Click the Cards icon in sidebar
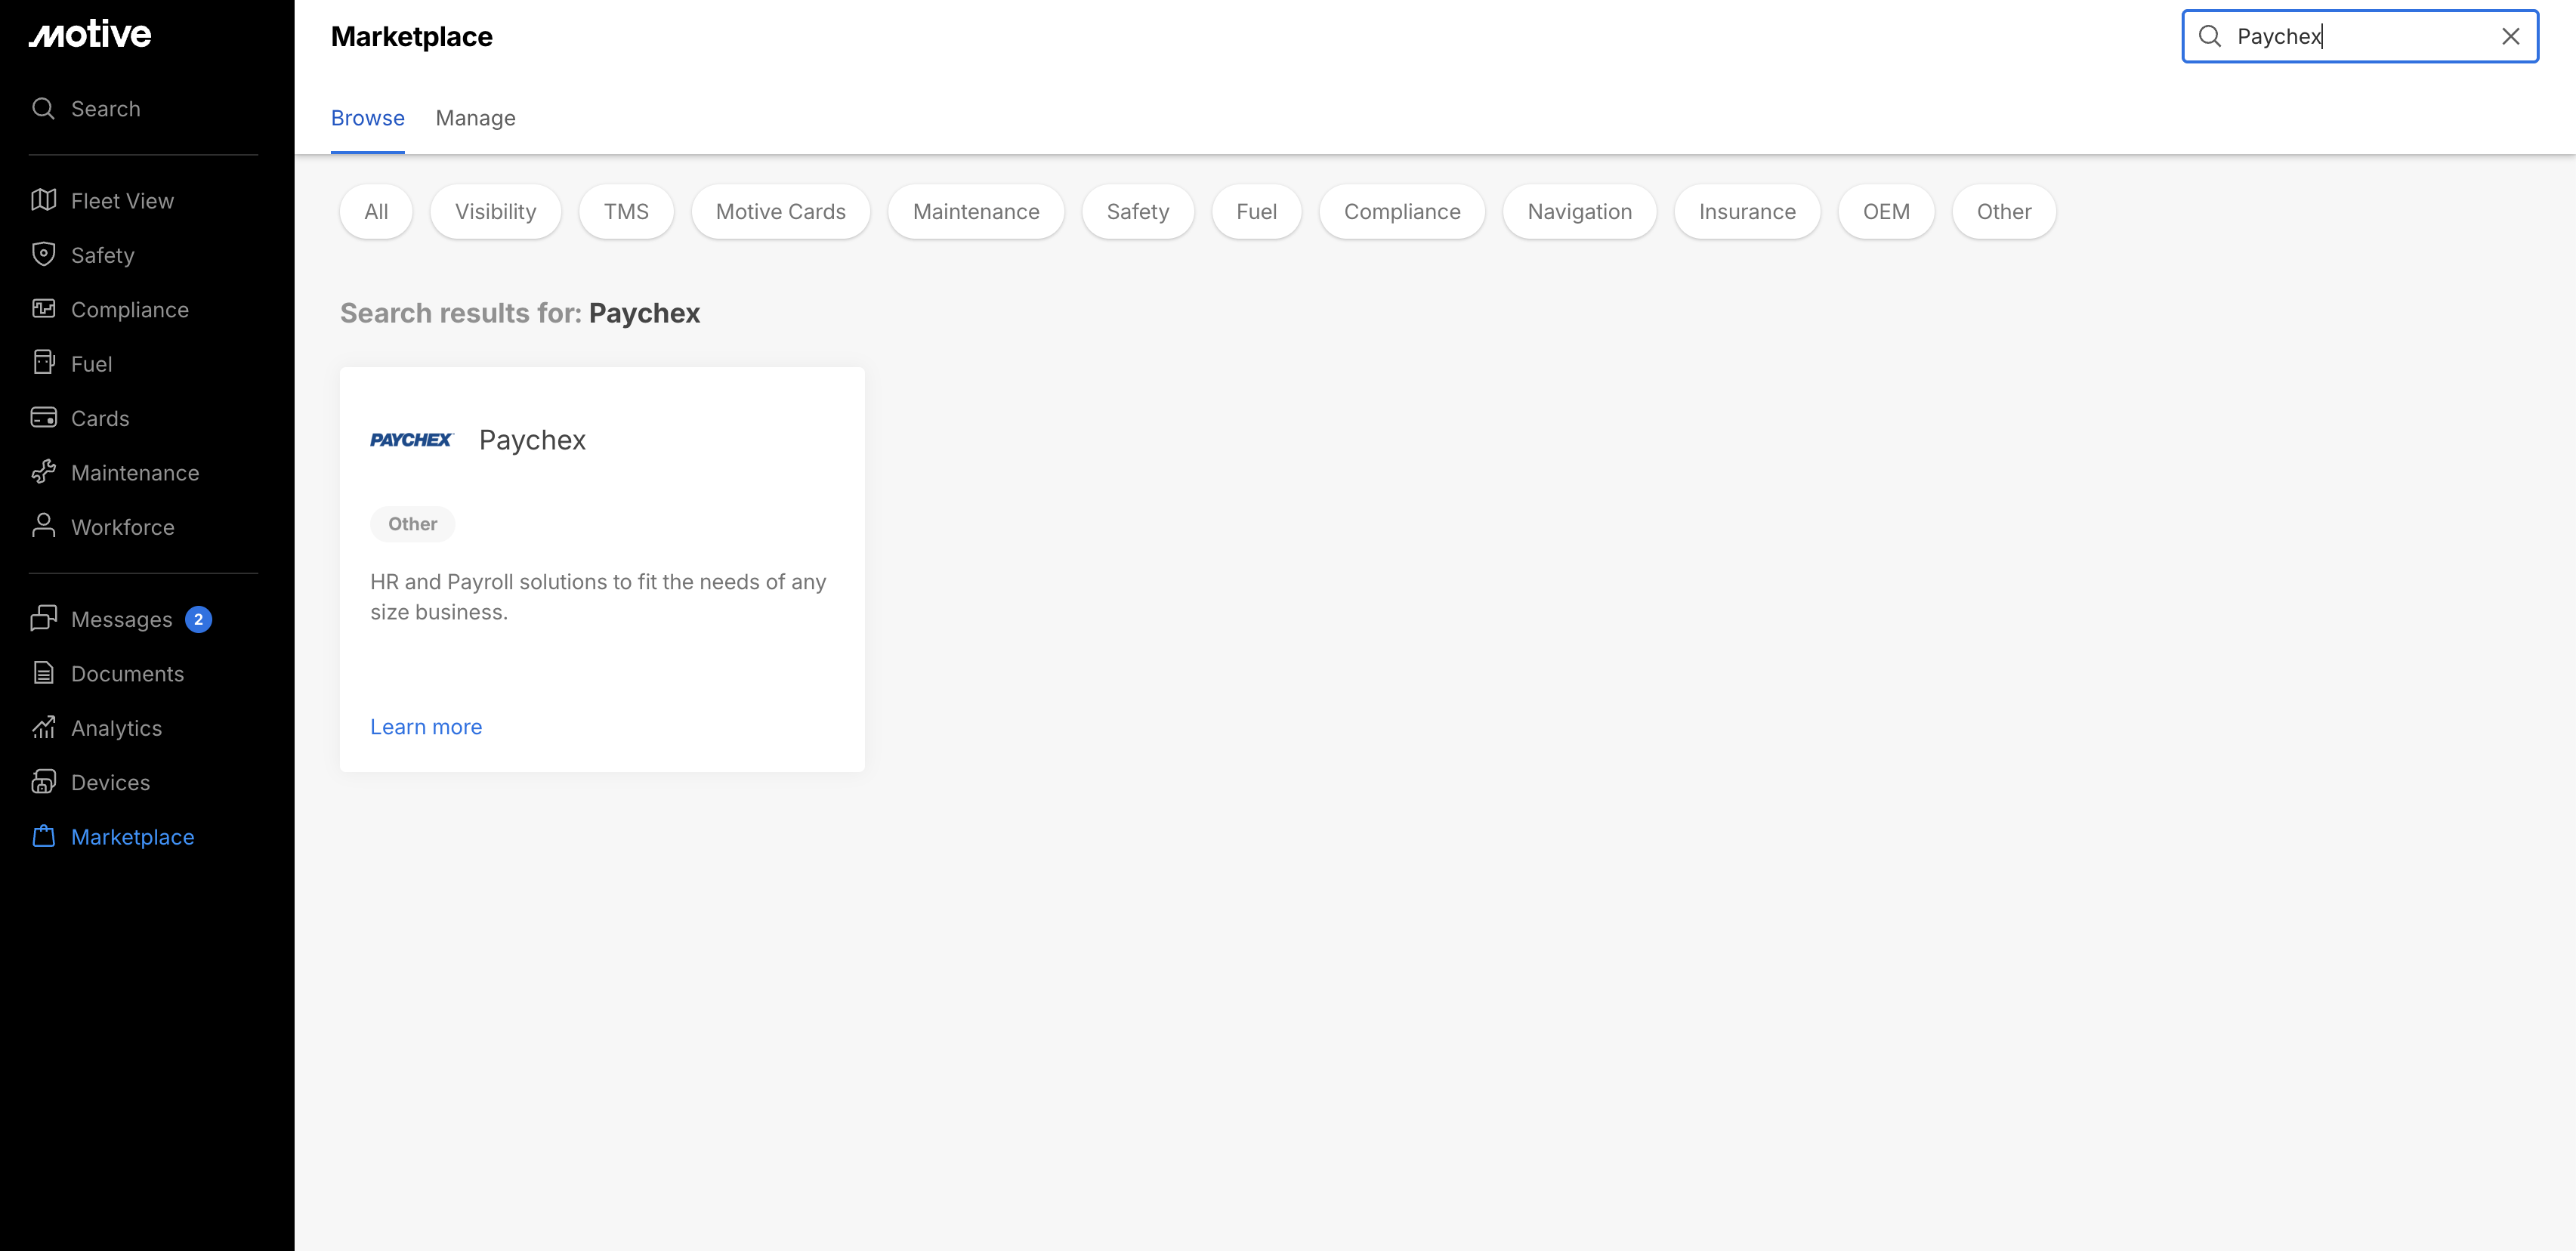The image size is (2576, 1251). tap(43, 417)
